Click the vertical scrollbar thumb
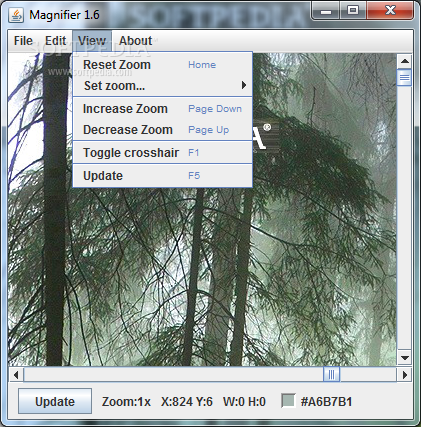Viewport: 421px width, 427px height. tap(405, 78)
